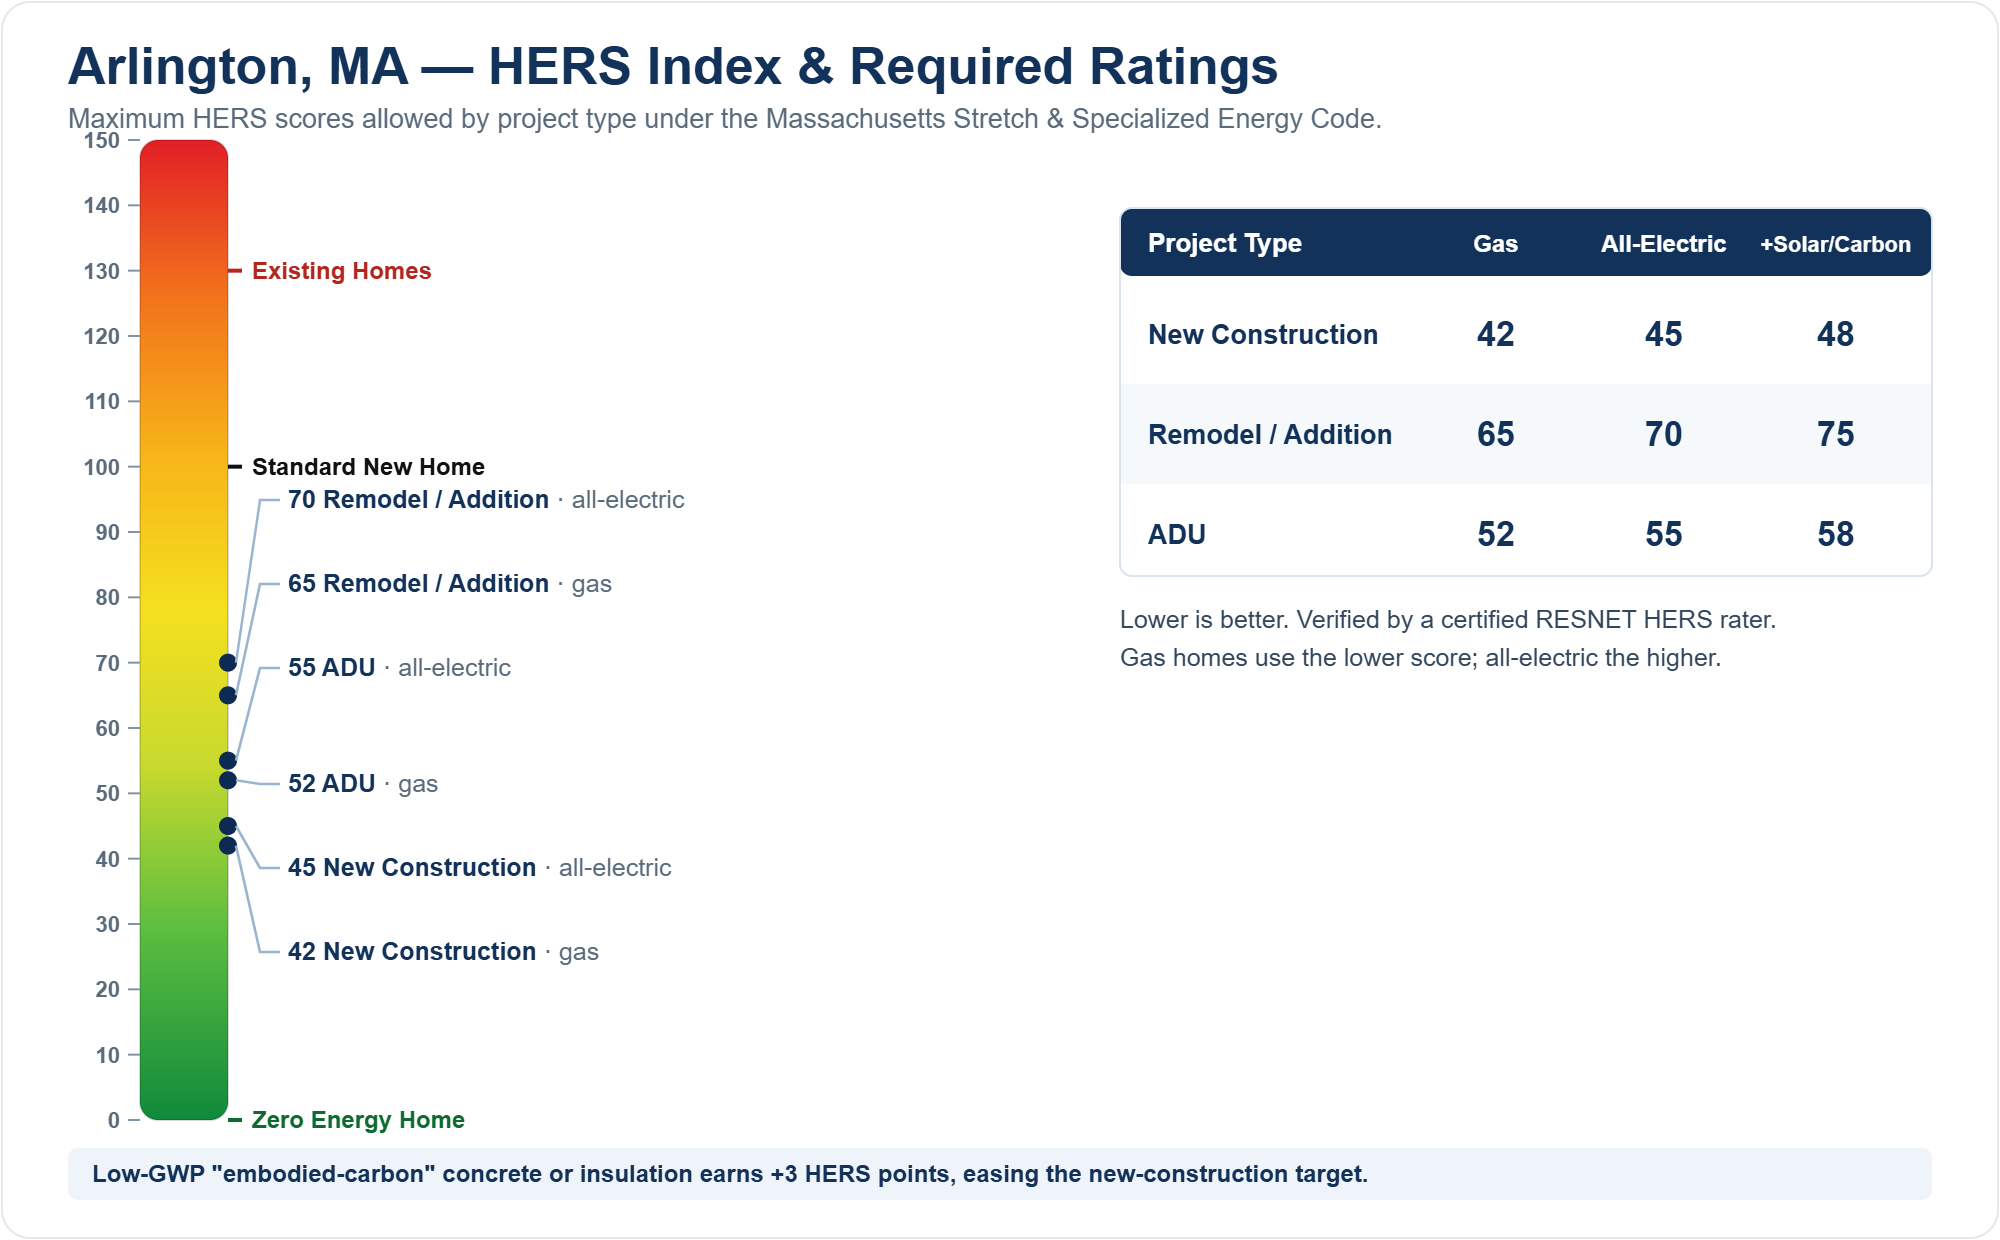The width and height of the screenshot is (2000, 1240).
Task: Click the 'Lower is better' RESNET note
Action: tap(1448, 620)
